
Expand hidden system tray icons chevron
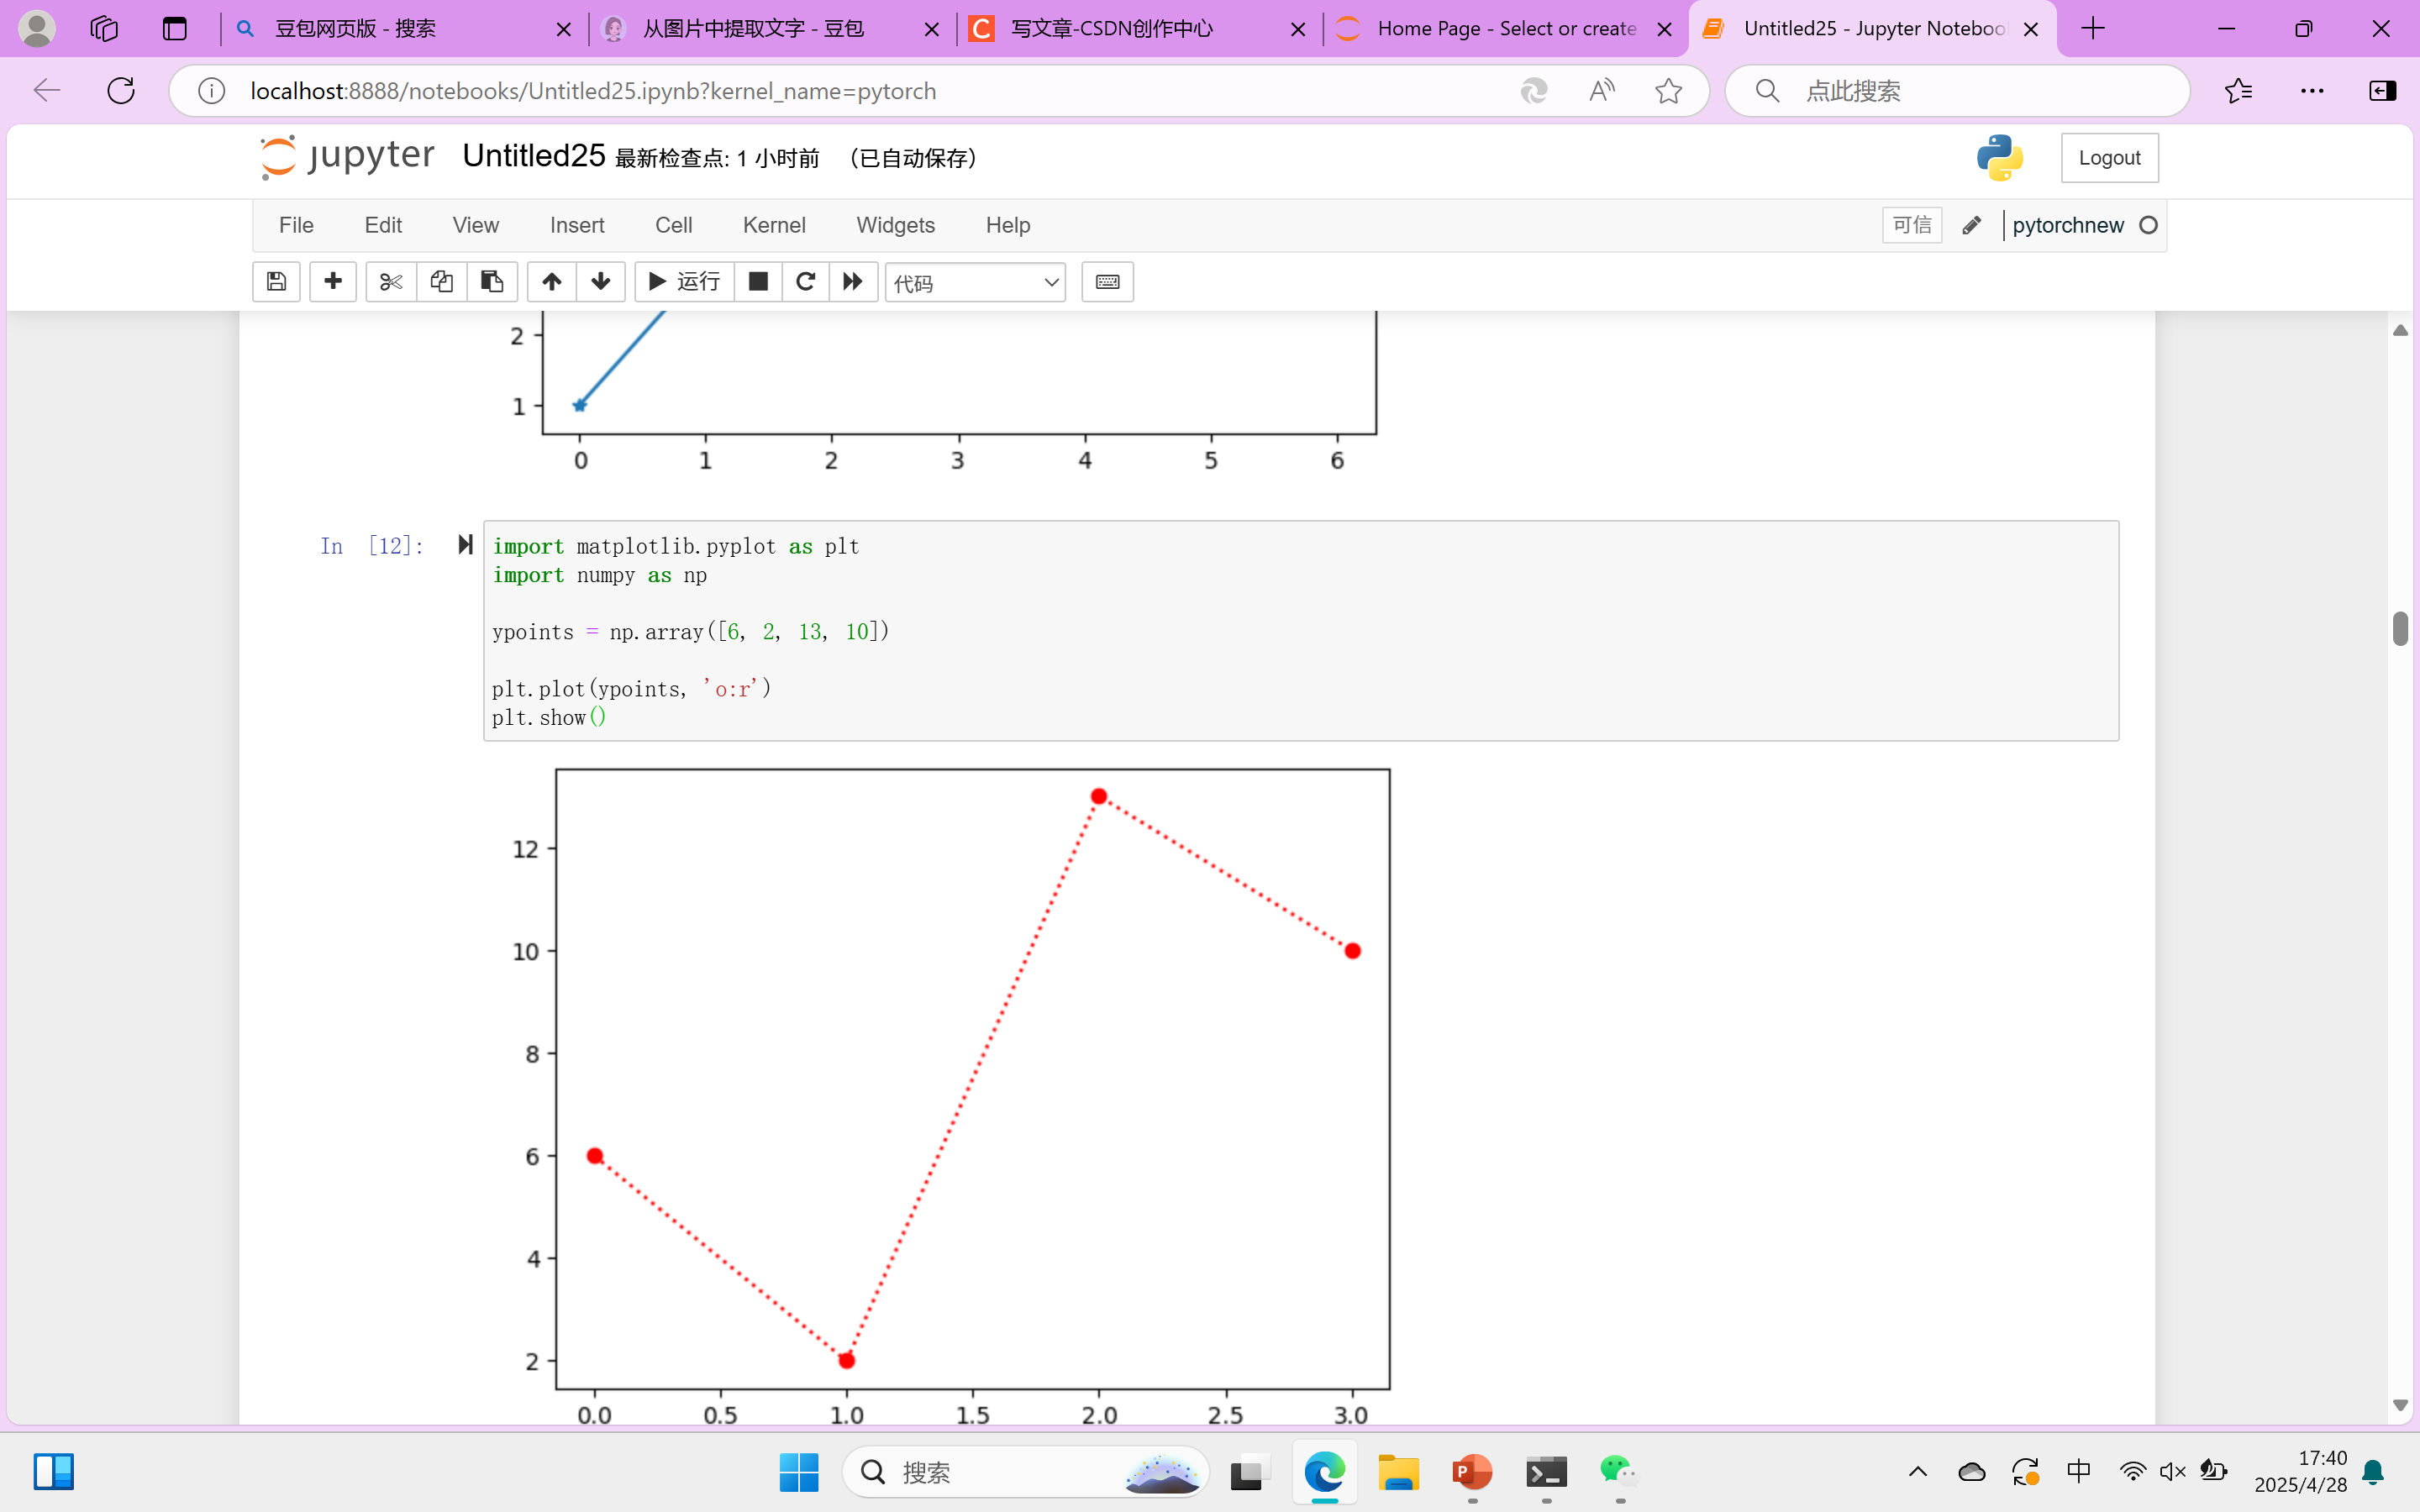[1917, 1471]
